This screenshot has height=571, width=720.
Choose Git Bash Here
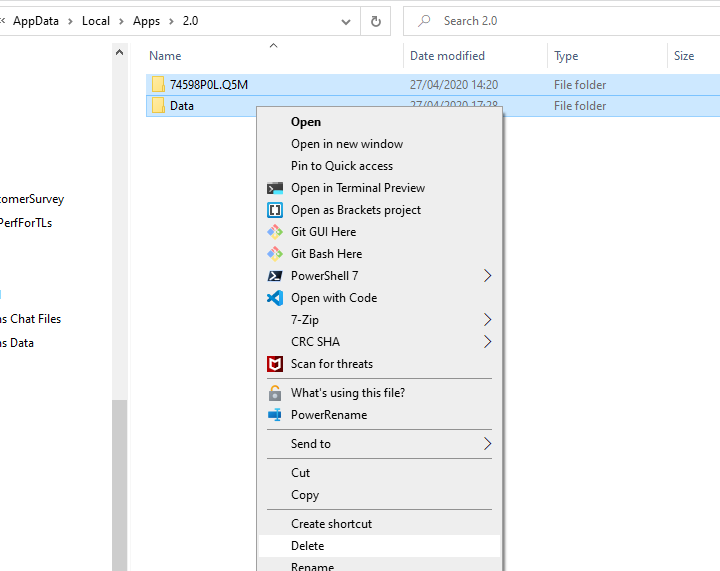(x=379, y=254)
